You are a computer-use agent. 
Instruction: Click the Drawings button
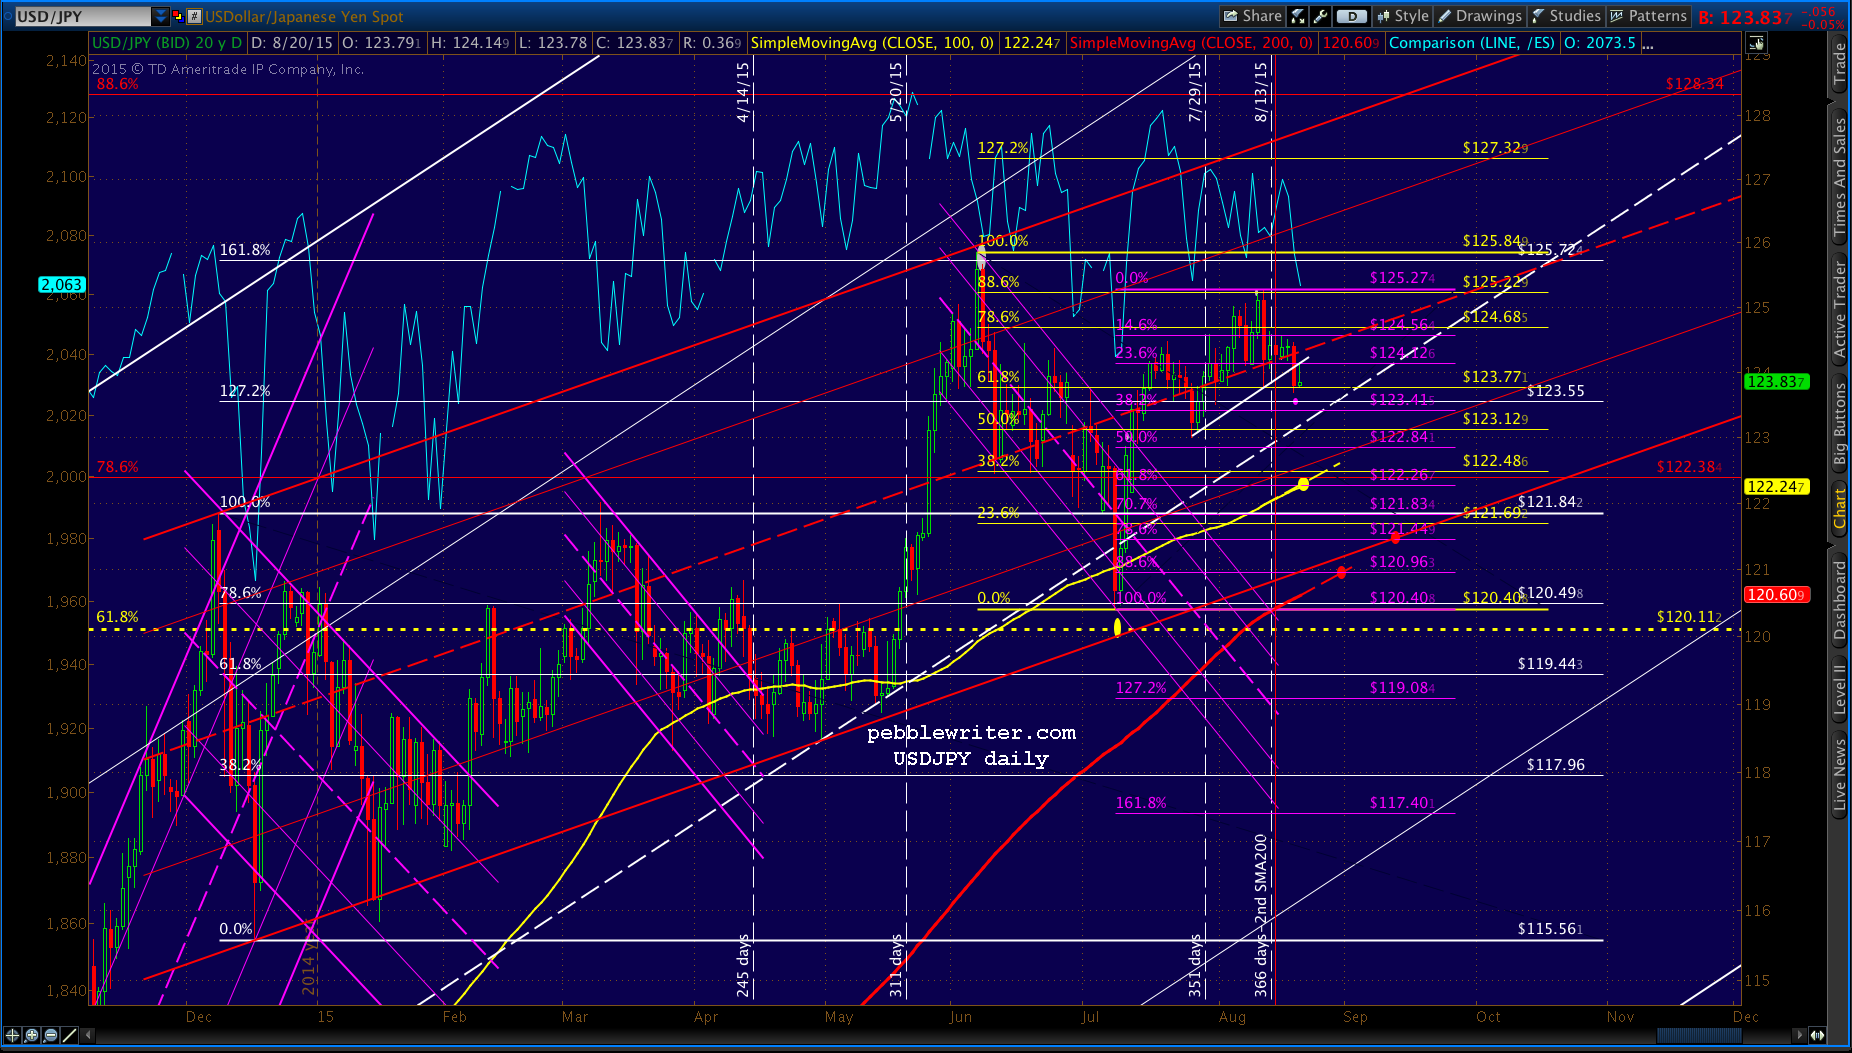pos(1480,16)
